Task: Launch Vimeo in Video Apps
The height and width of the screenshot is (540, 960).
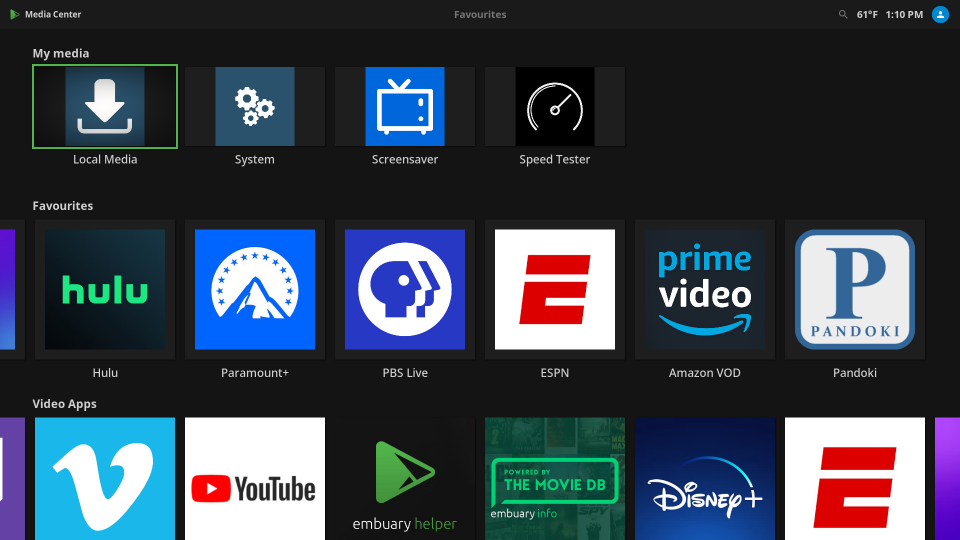Action: point(105,480)
